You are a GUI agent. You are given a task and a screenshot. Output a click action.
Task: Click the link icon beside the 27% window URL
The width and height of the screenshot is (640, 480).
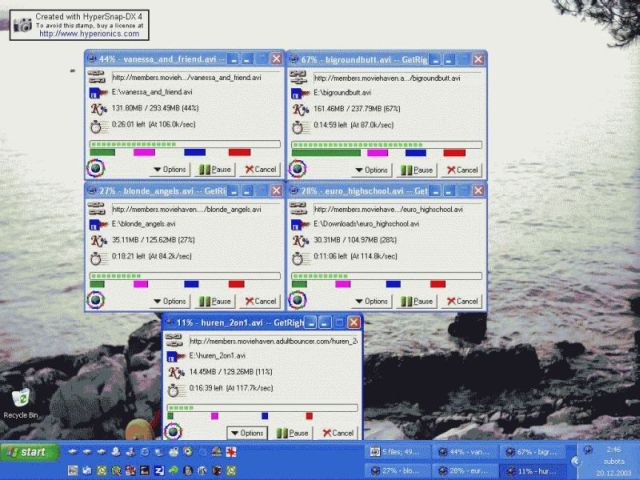tap(96, 209)
